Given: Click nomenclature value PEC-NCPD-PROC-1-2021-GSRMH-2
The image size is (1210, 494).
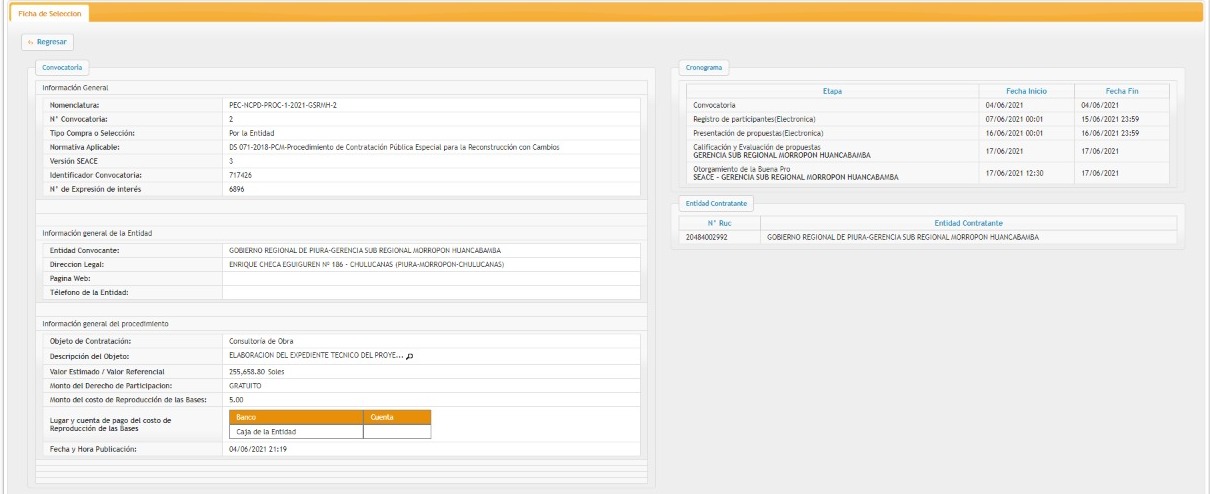Looking at the screenshot, I should pyautogui.click(x=290, y=105).
